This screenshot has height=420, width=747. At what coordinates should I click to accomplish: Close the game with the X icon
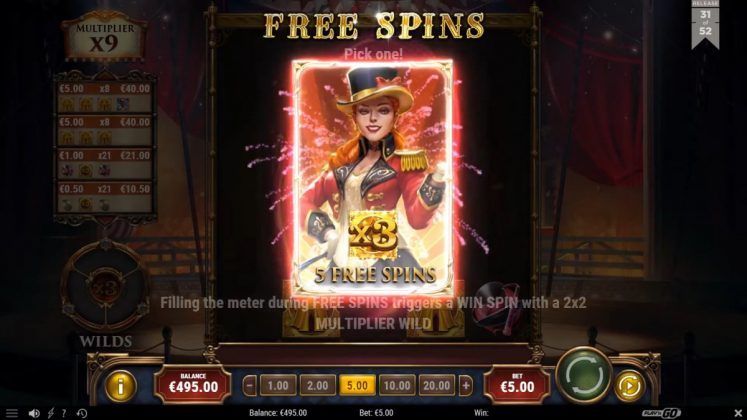click(738, 412)
